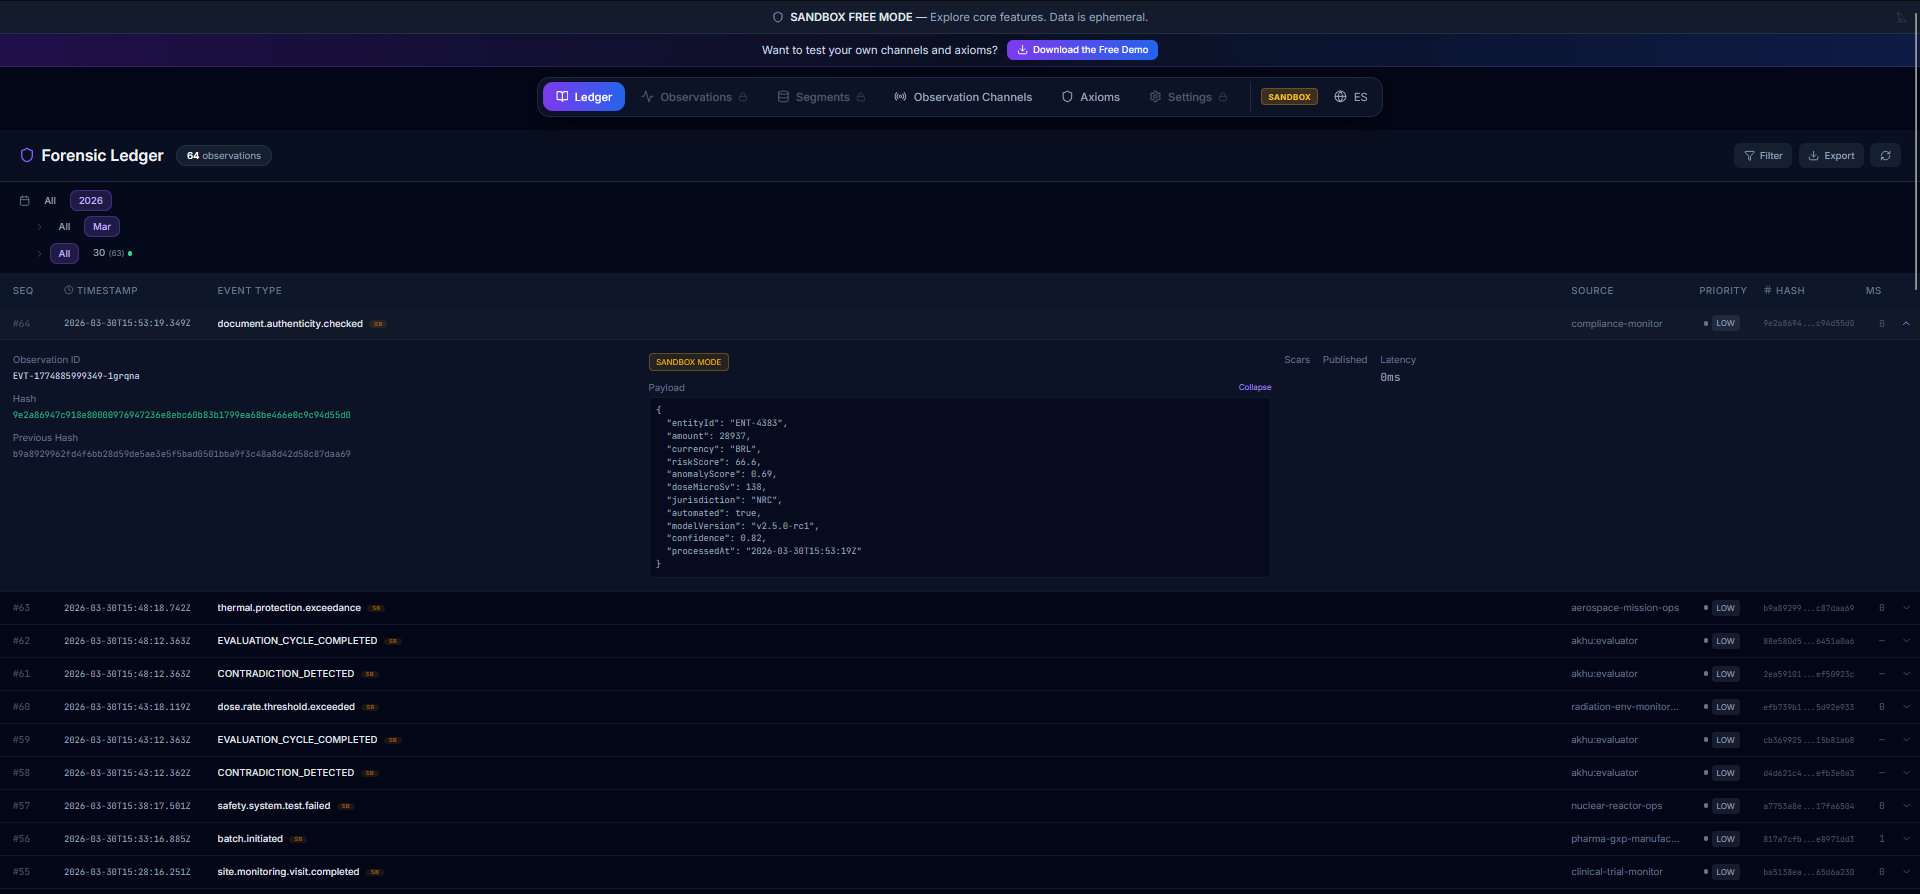The image size is (1920, 894).
Task: Click the calendar icon beside the year filter
Action: point(25,201)
